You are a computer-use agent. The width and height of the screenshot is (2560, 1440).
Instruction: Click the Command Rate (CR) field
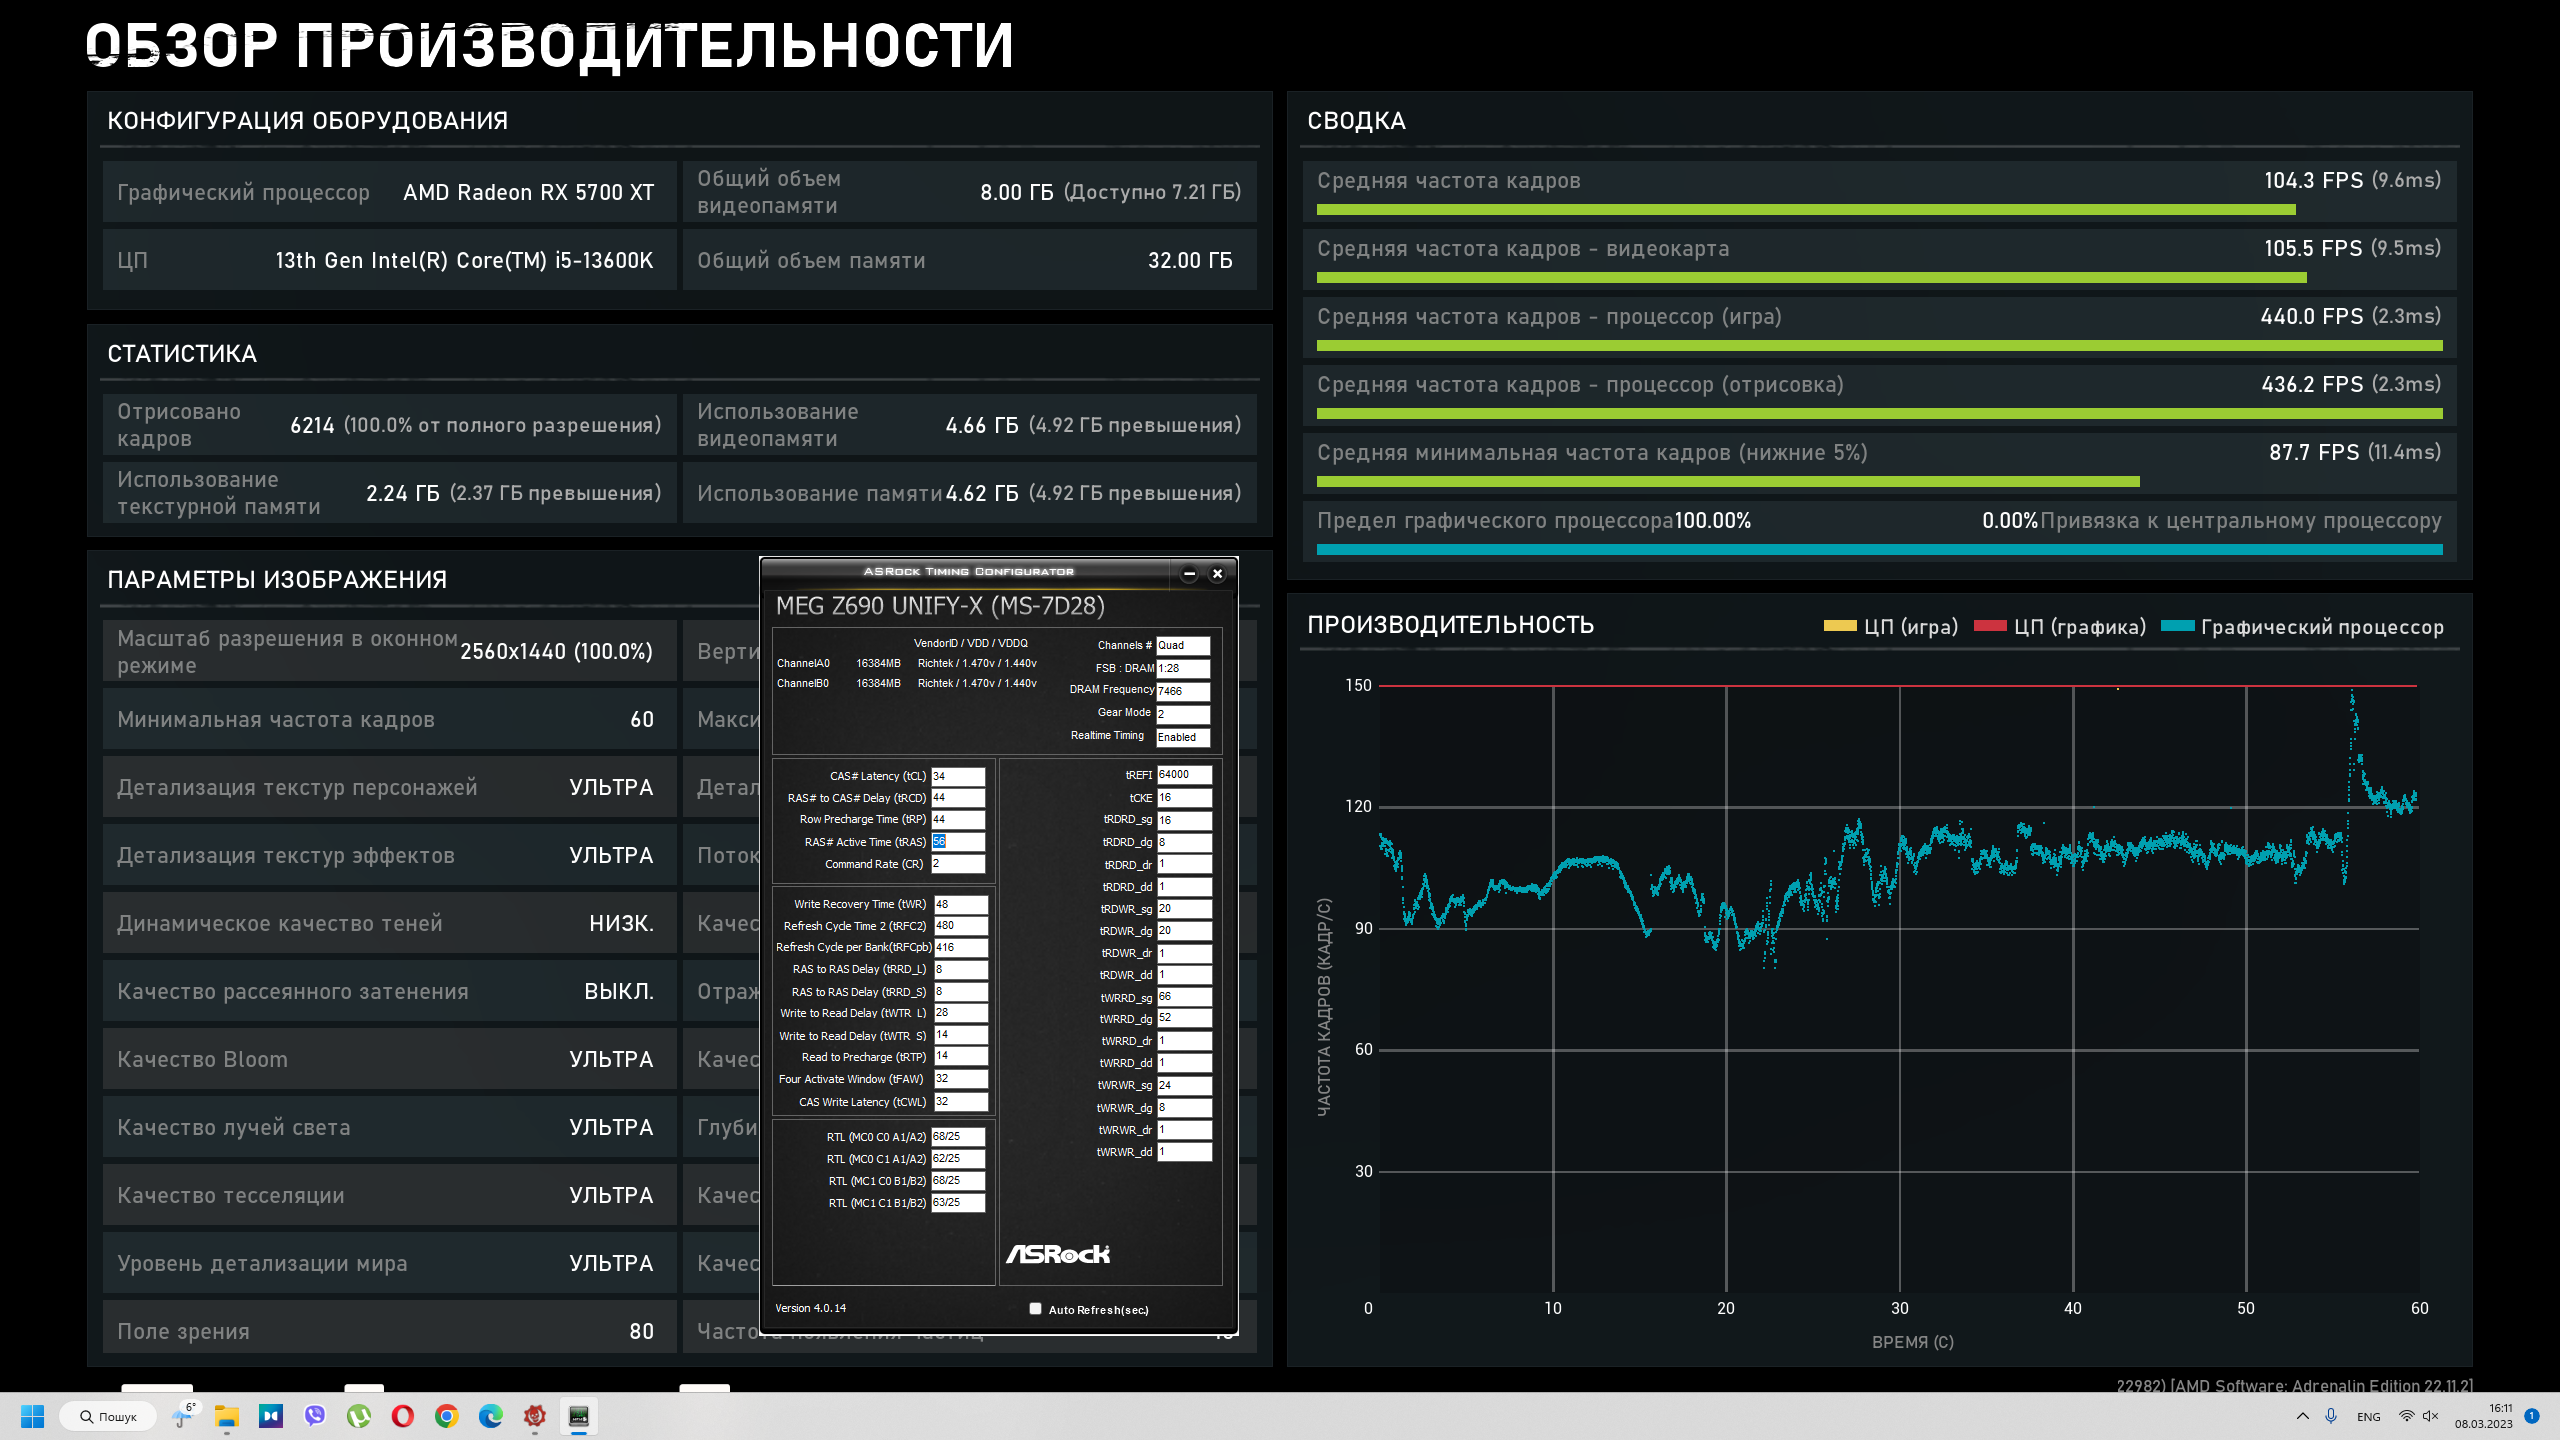pos(958,864)
